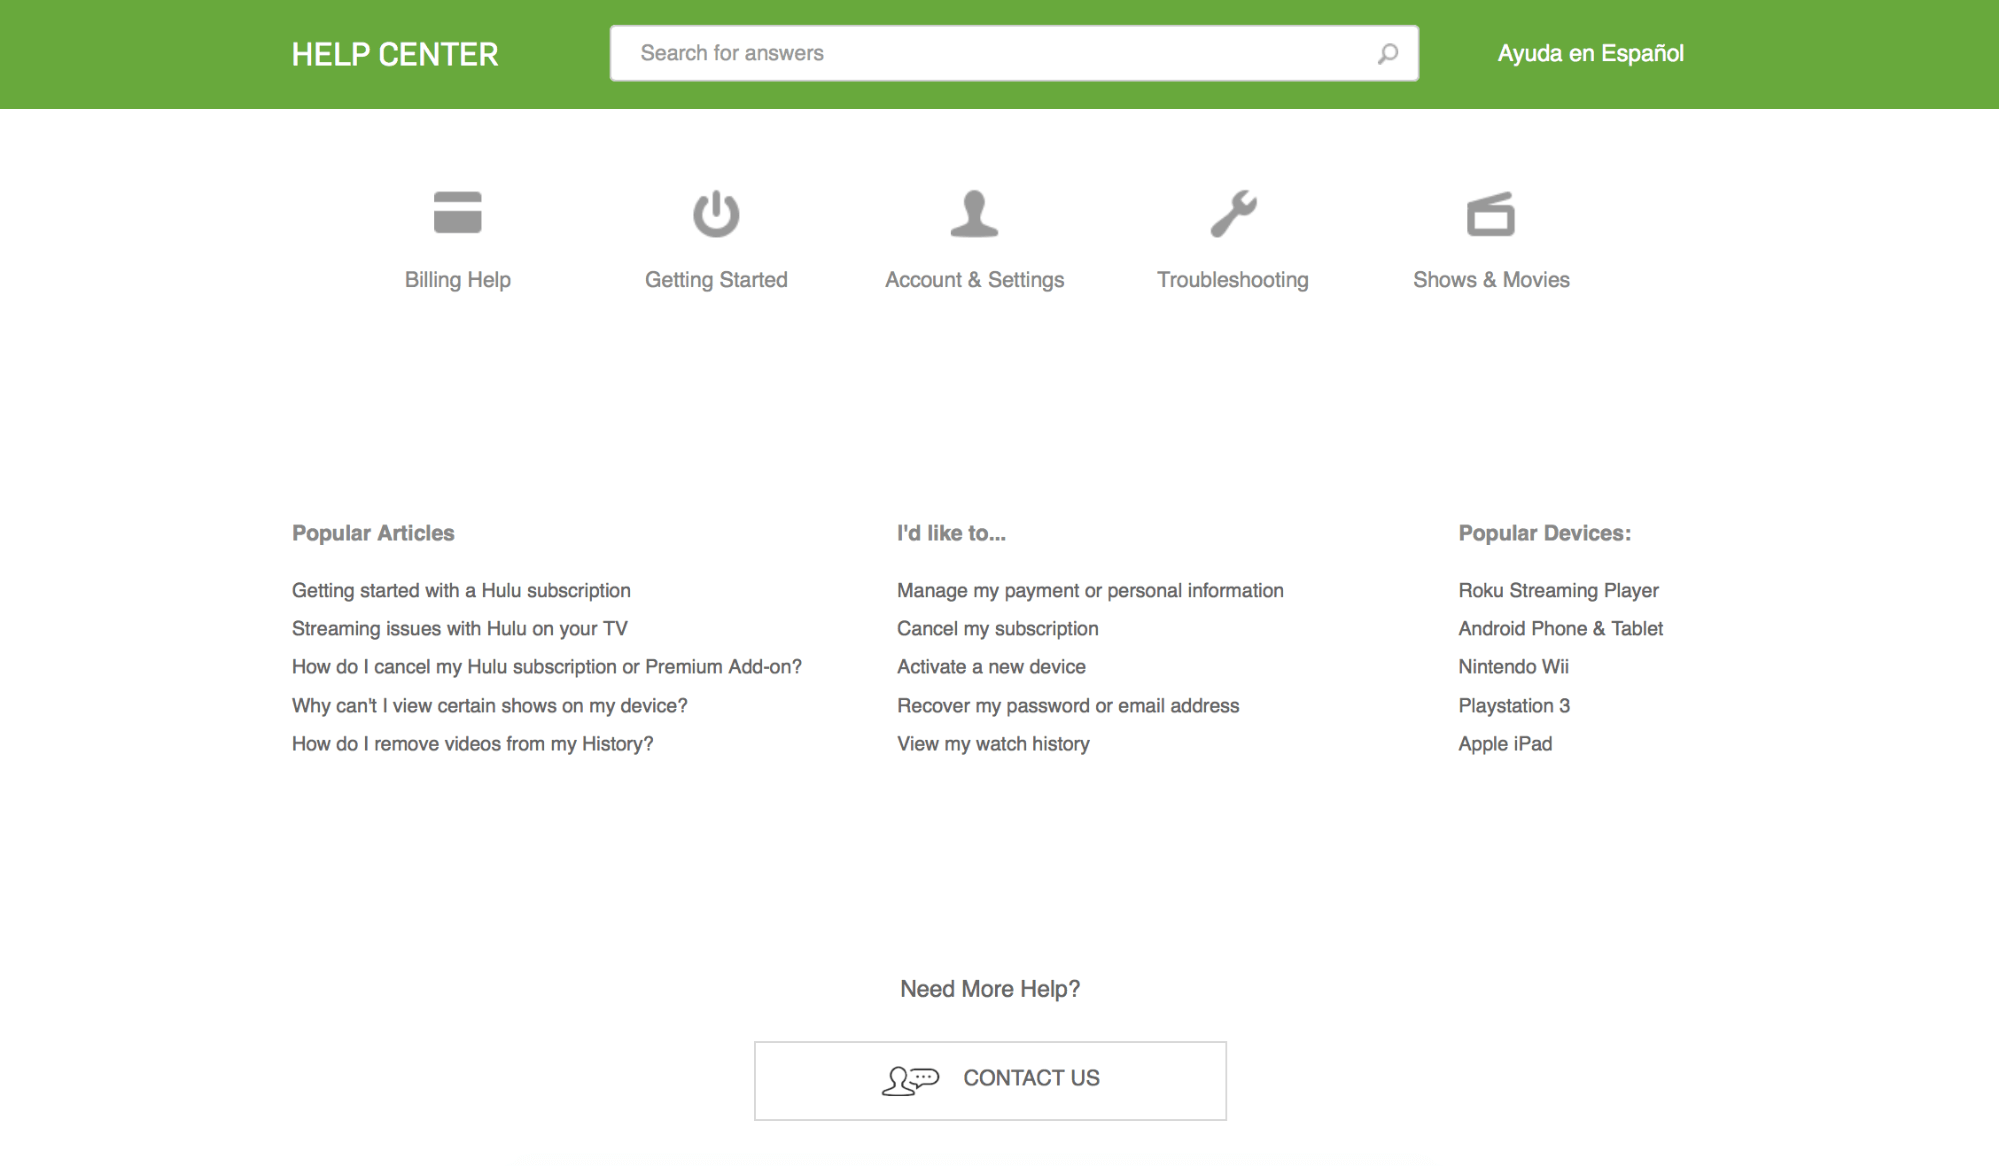
Task: Select the Billing Help card icon
Action: coord(458,212)
